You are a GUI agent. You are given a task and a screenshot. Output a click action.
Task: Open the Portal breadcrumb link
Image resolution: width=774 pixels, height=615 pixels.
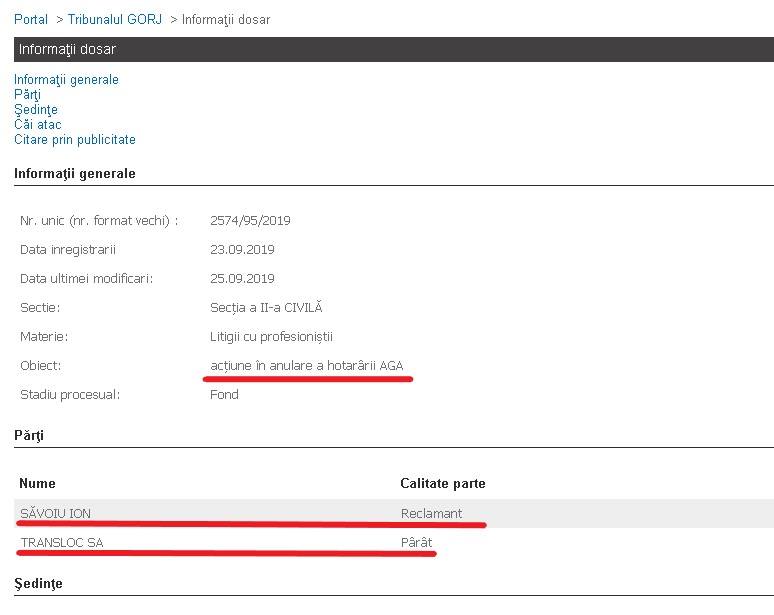tap(31, 20)
